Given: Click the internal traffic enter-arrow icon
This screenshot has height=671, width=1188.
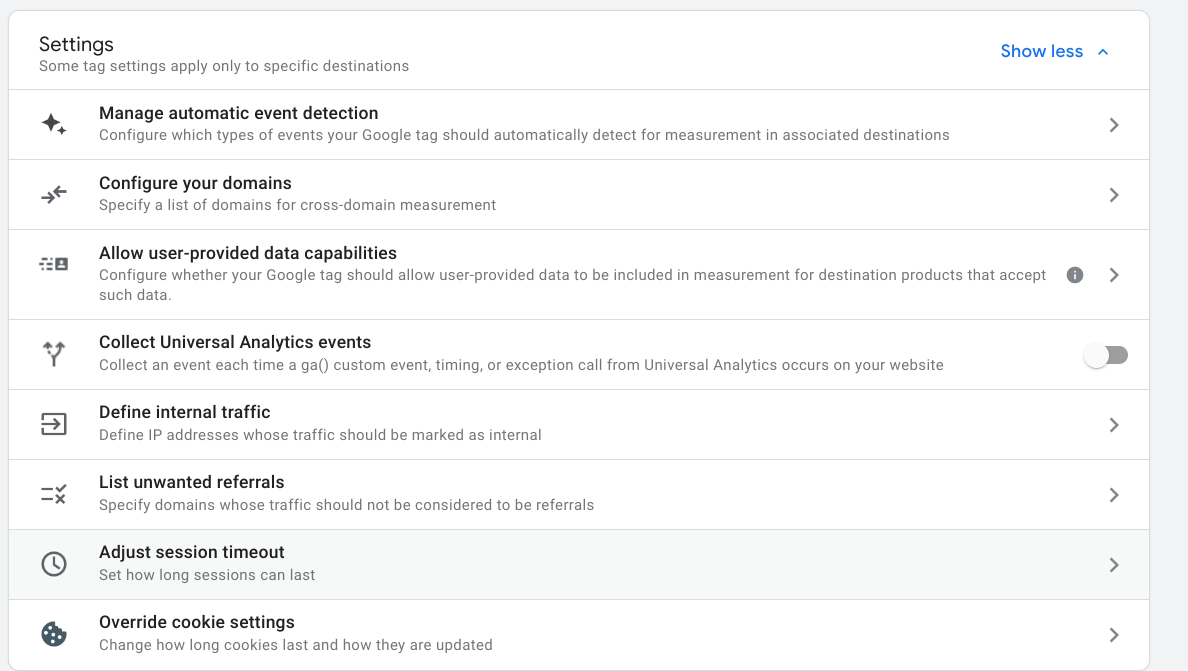Looking at the screenshot, I should (54, 424).
